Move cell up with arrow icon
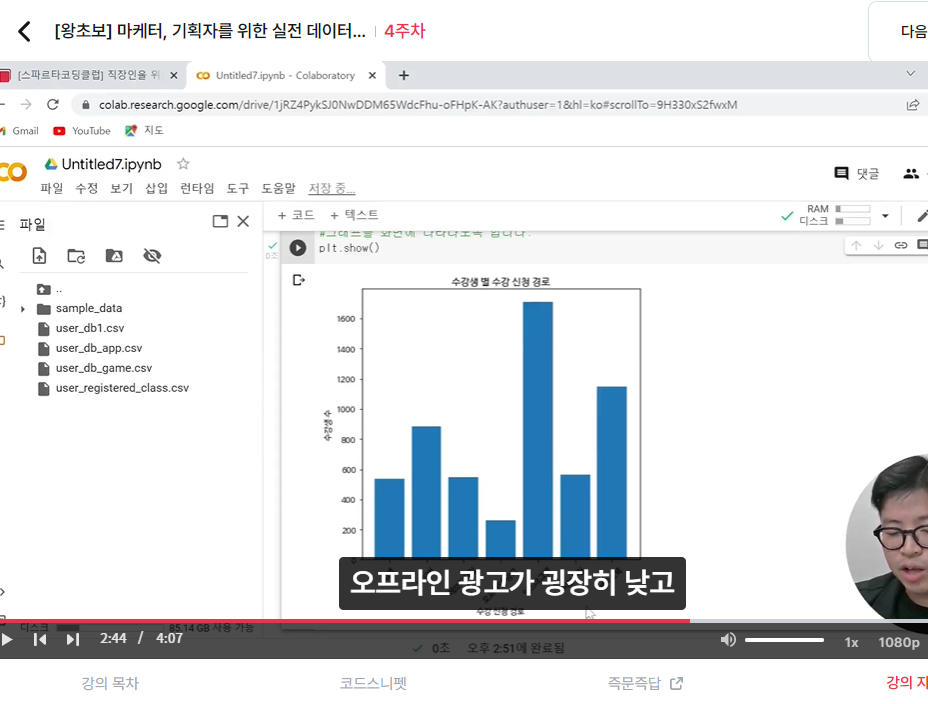Viewport: 928px width, 704px height. tap(856, 245)
